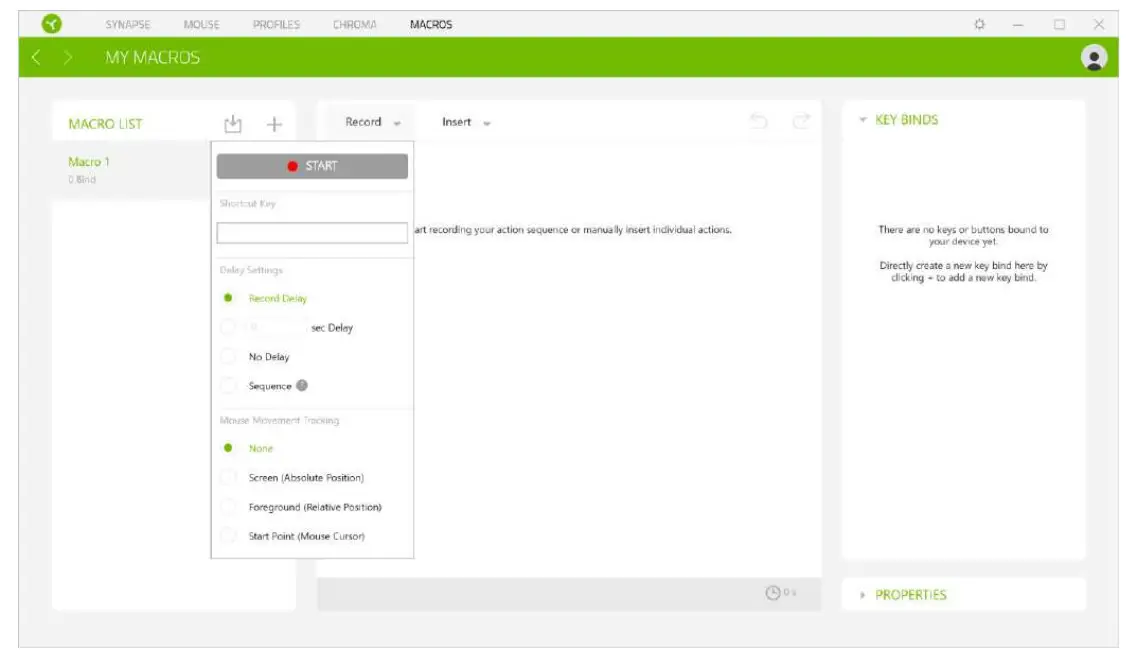Click the import macro icon
The width and height of the screenshot is (1127, 656).
(233, 124)
